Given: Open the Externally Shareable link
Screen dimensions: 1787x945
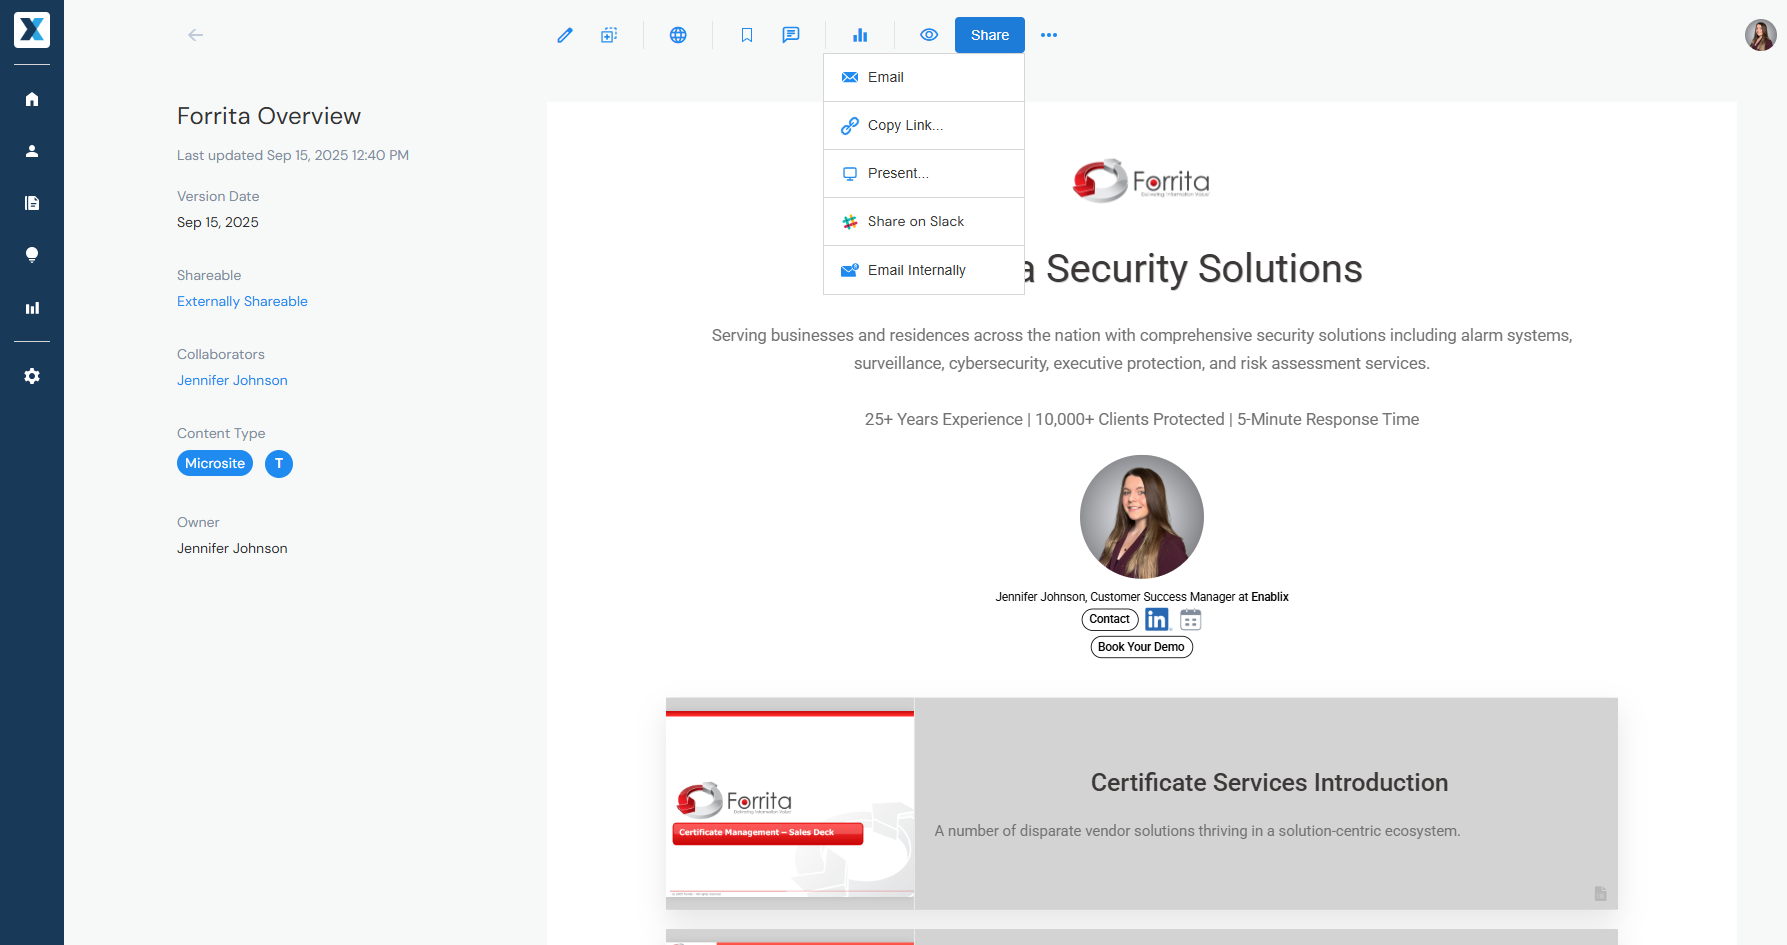Looking at the screenshot, I should coord(242,301).
